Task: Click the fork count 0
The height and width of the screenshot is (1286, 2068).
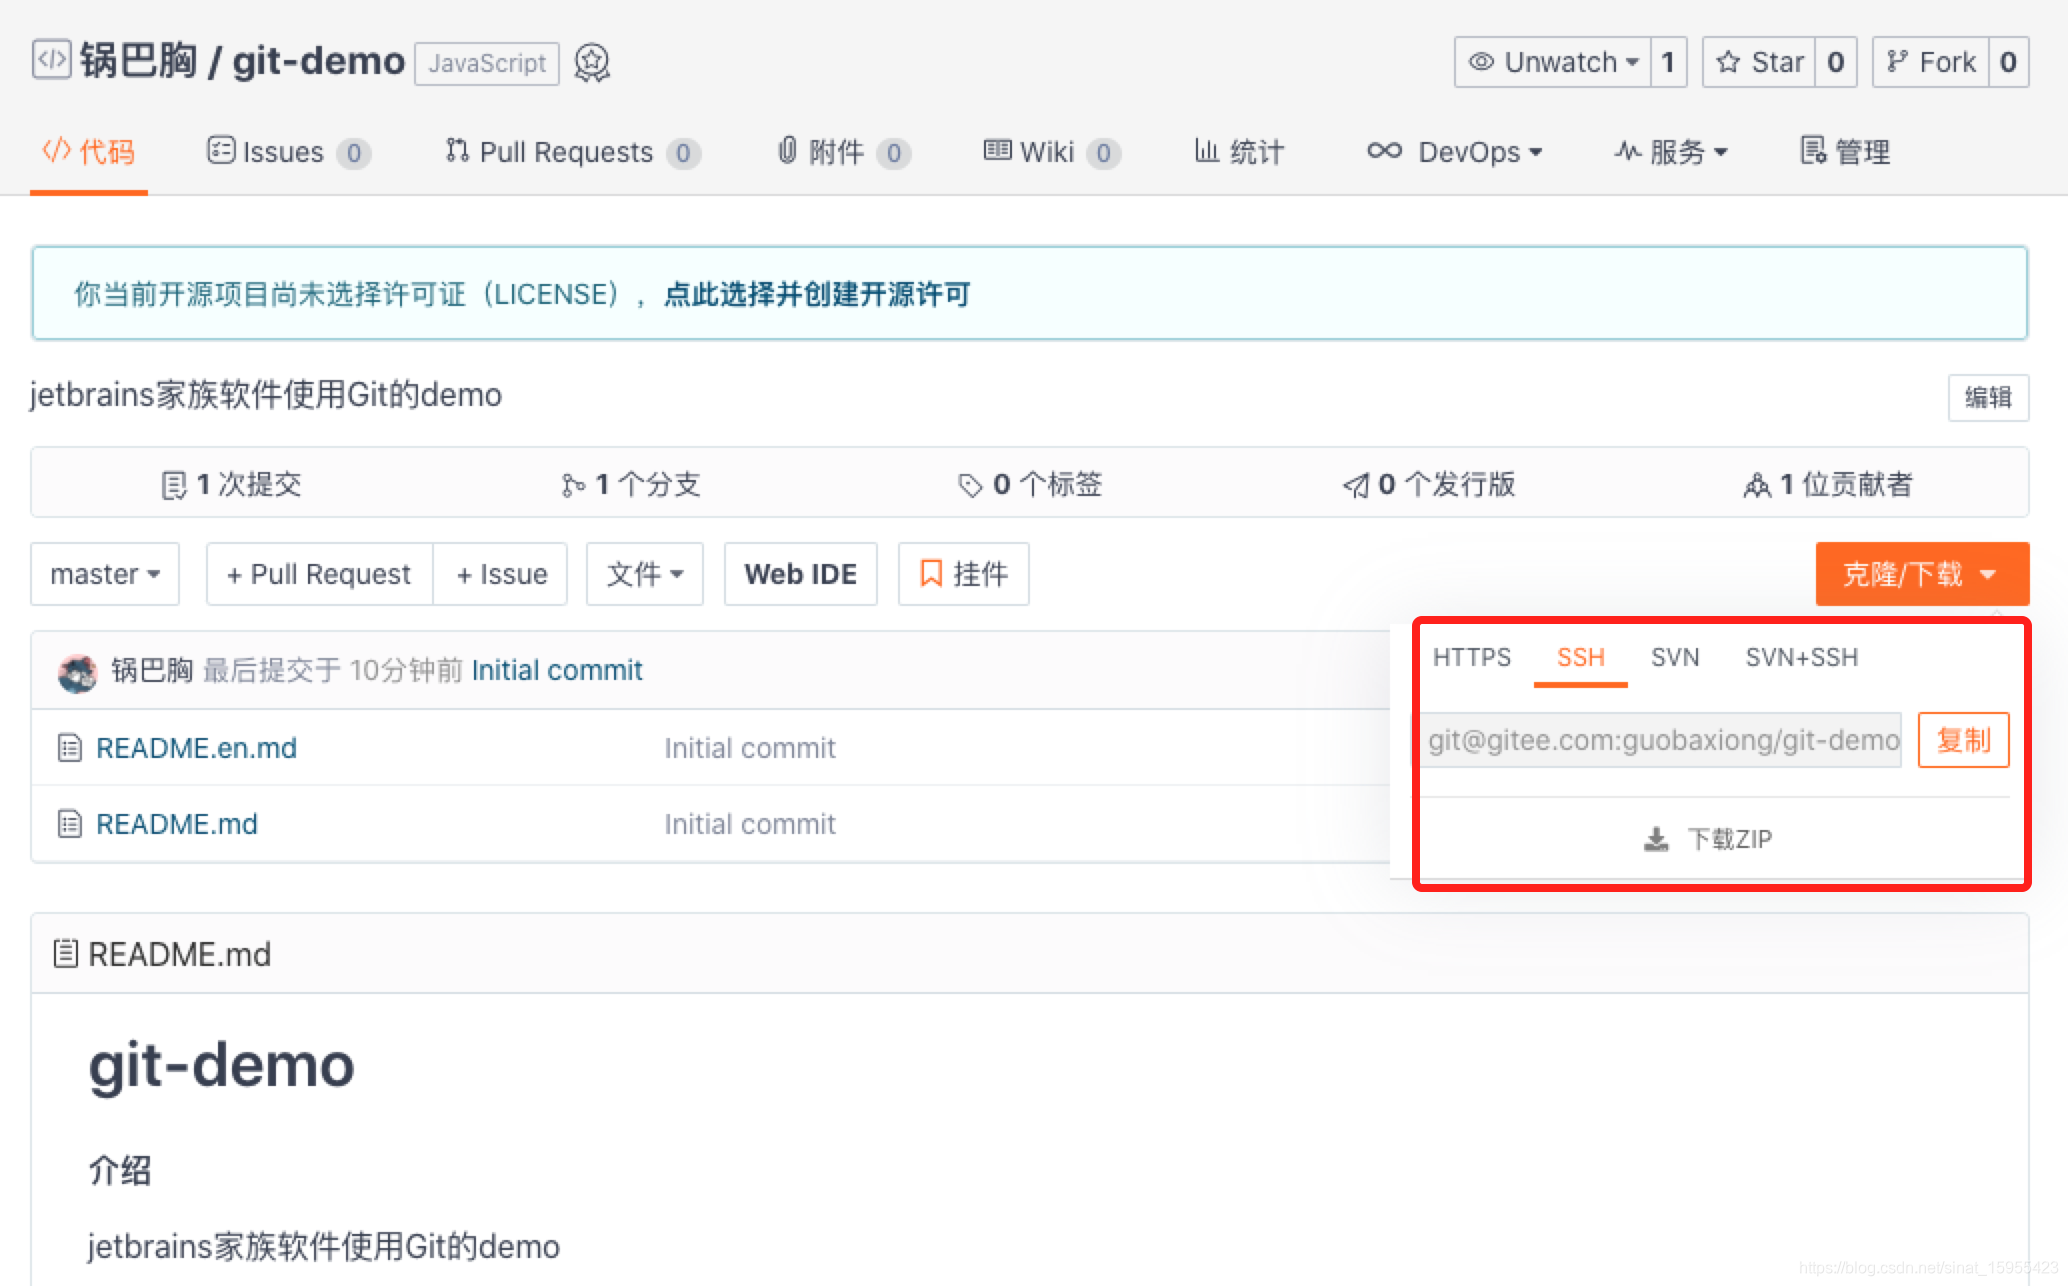Action: [x=2008, y=62]
